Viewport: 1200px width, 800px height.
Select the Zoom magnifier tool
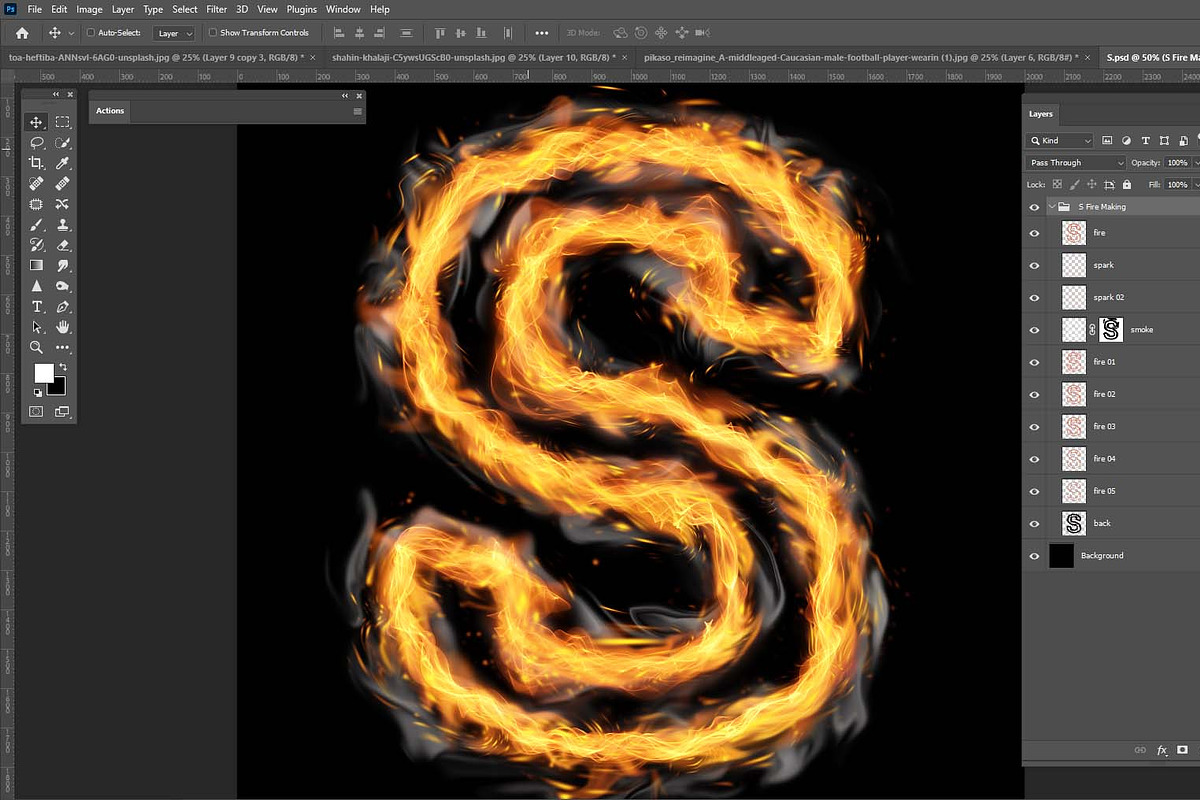coord(36,348)
